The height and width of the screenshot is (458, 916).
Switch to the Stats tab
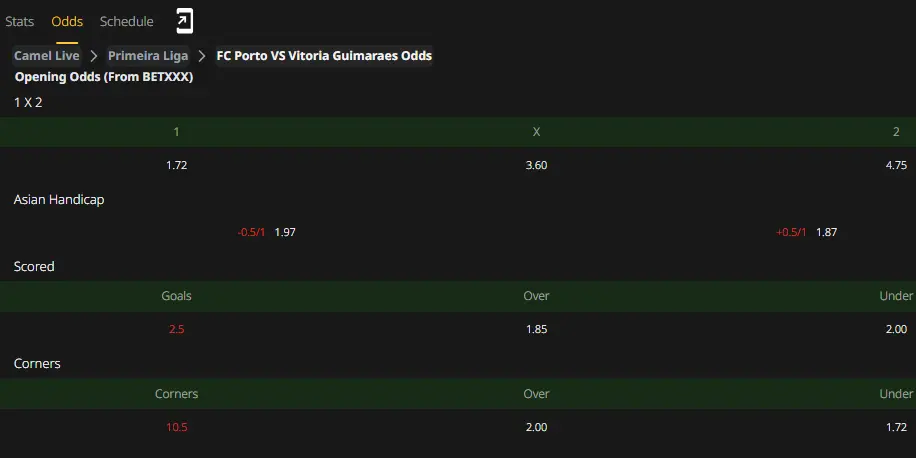[20, 22]
